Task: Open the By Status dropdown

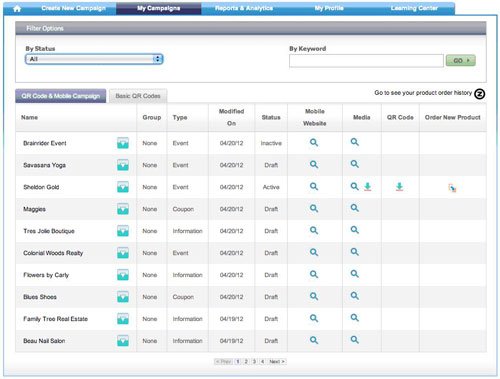Action: click(94, 59)
